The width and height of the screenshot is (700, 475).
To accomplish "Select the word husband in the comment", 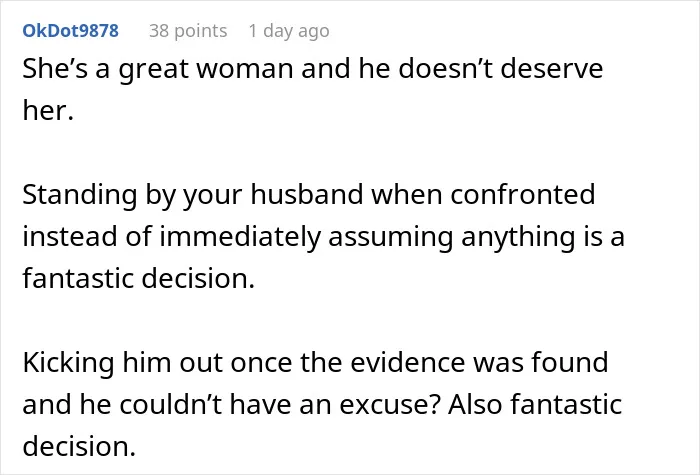I will point(307,195).
